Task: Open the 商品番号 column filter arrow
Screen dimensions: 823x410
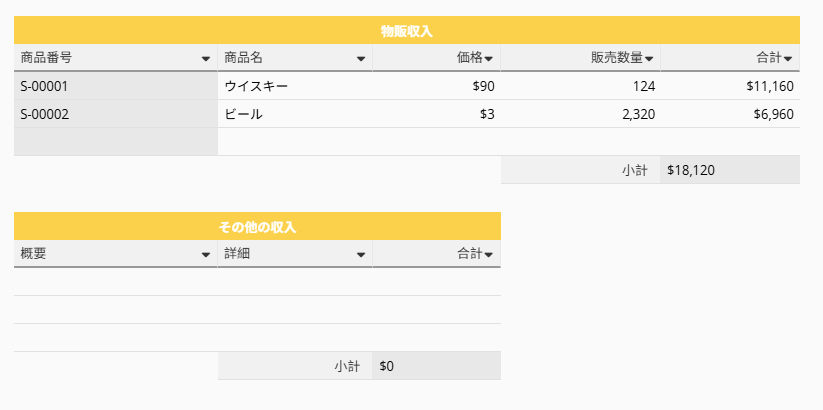Action: [206, 59]
